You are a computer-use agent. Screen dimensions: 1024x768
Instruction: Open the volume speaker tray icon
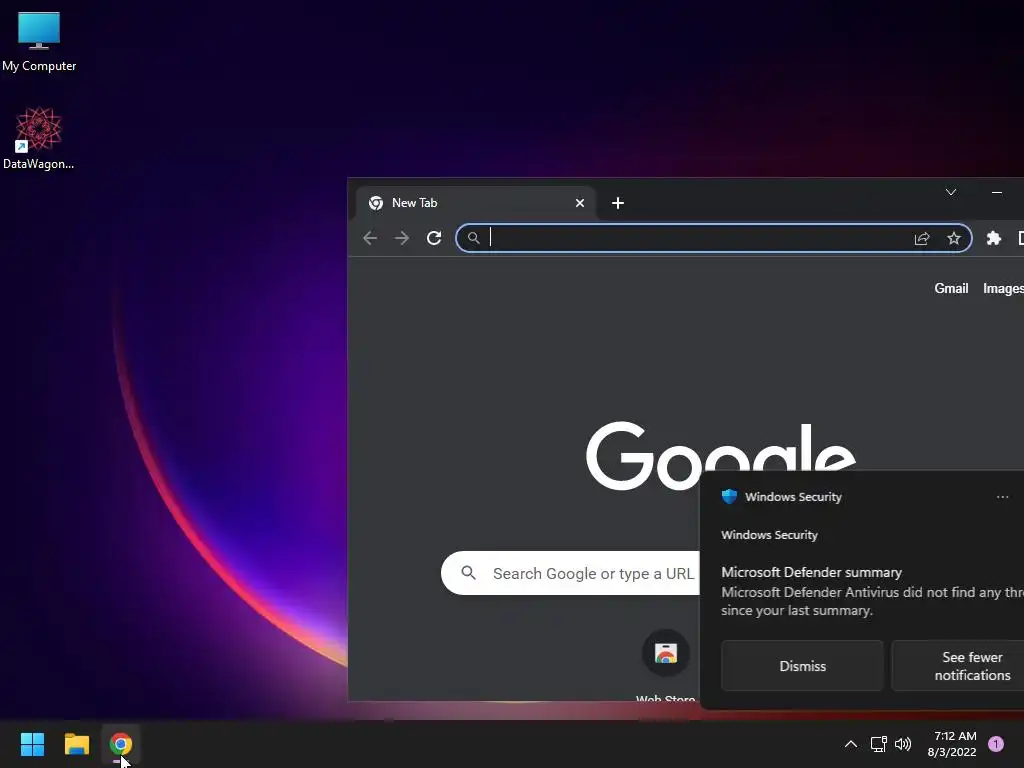[903, 744]
